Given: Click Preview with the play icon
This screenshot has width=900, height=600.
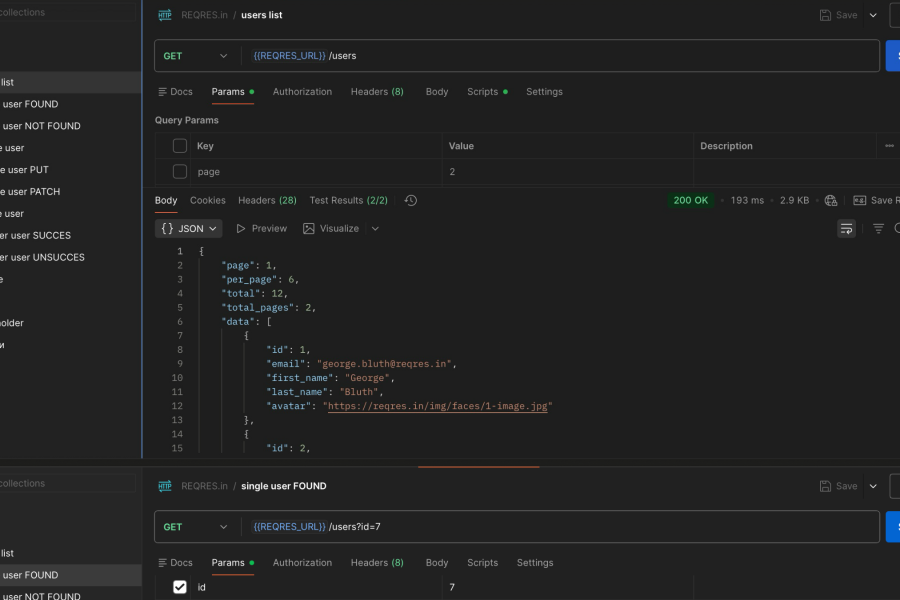Looking at the screenshot, I should point(262,228).
